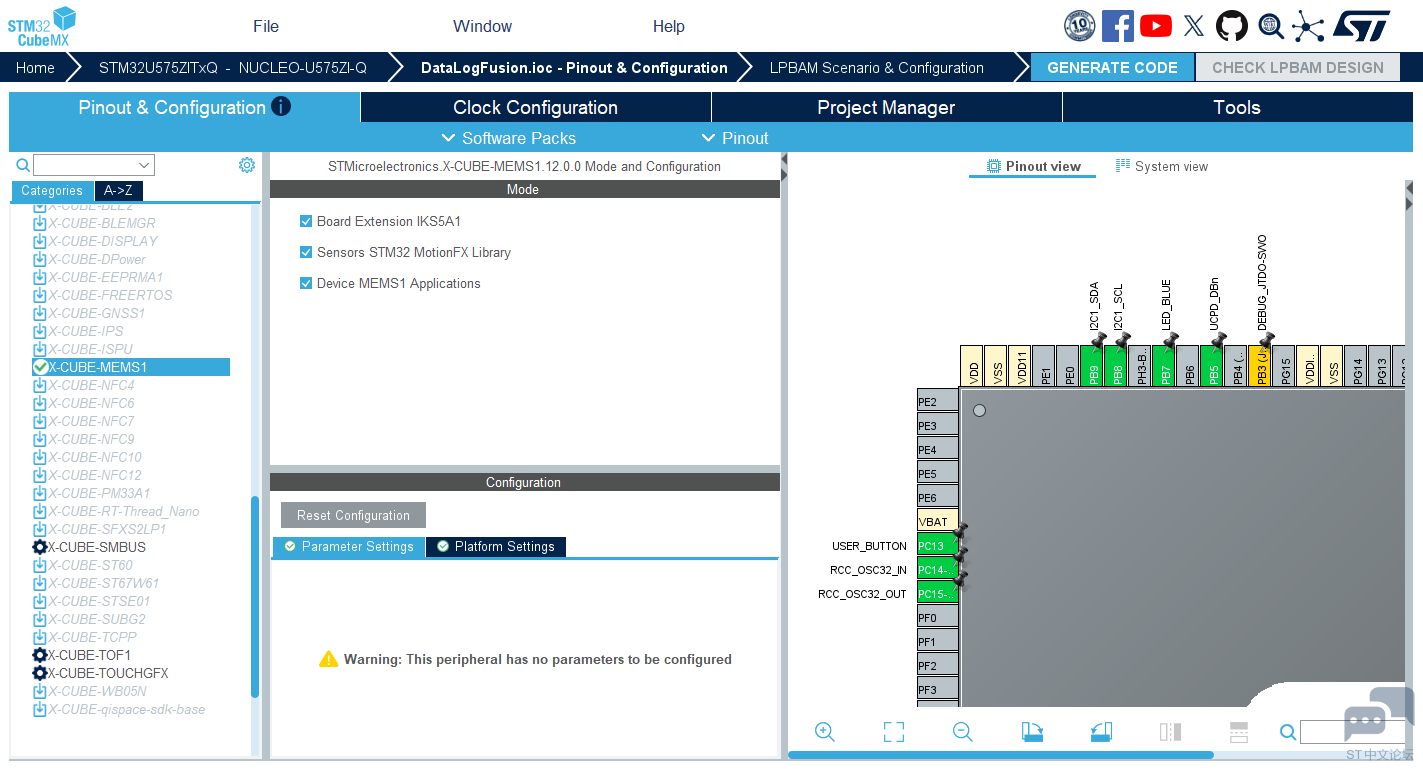Zoom out of the pinout view
Viewport: 1423px width, 770px height.
tap(963, 732)
